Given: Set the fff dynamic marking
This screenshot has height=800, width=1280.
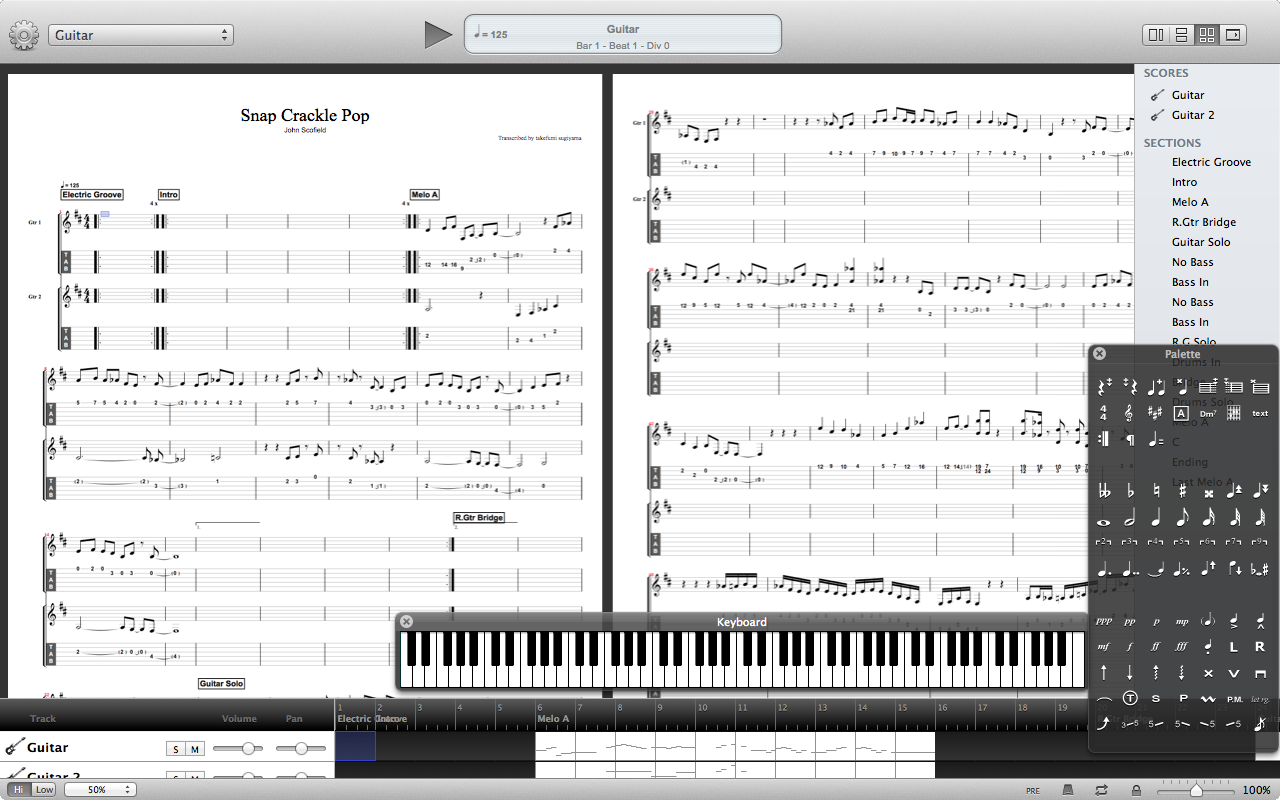Looking at the screenshot, I should click(x=1182, y=647).
